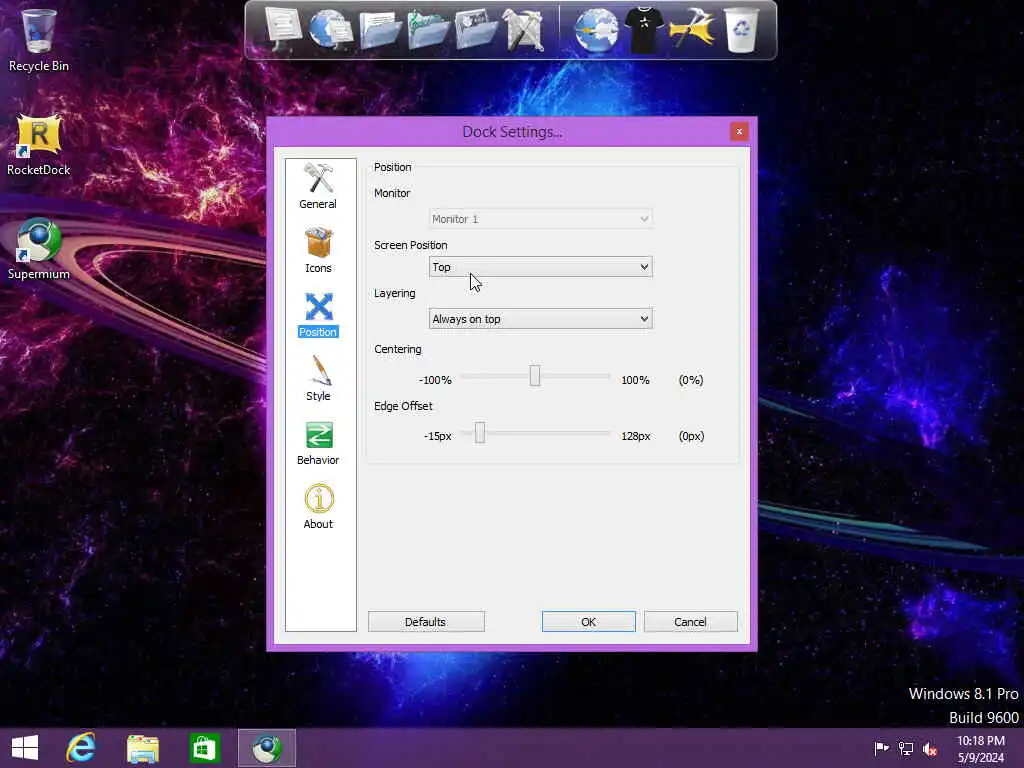
Task: Click the black t-shirt skins dock icon
Action: (x=643, y=30)
